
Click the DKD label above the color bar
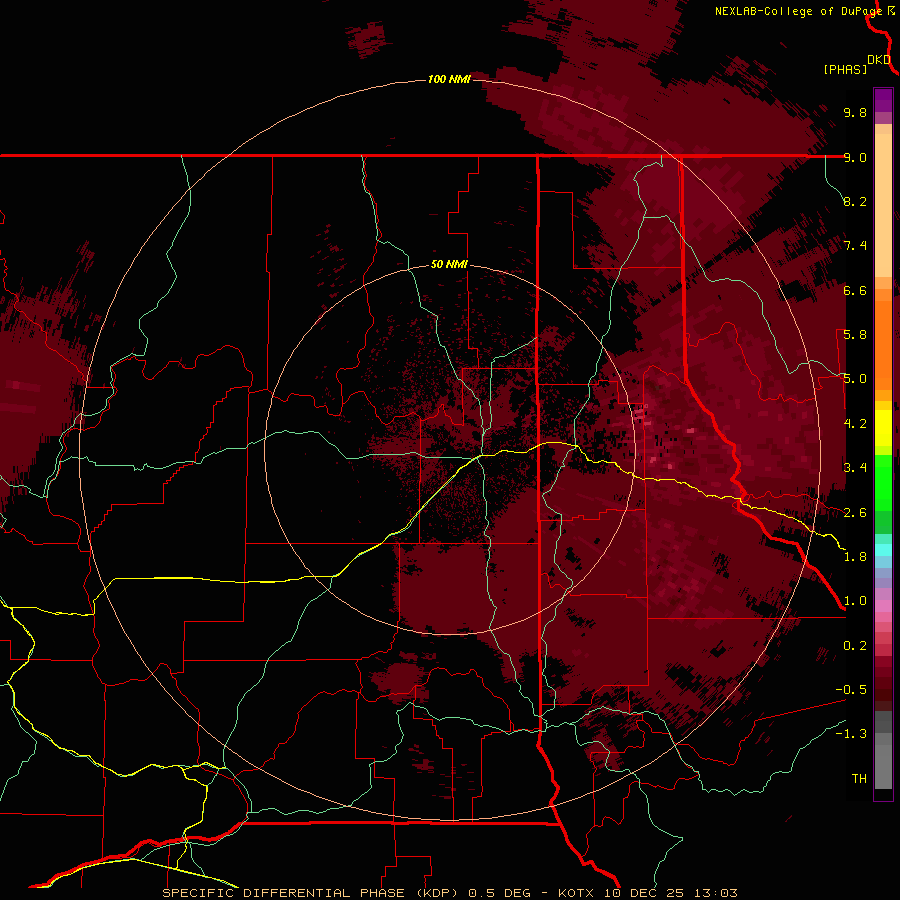pos(879,60)
